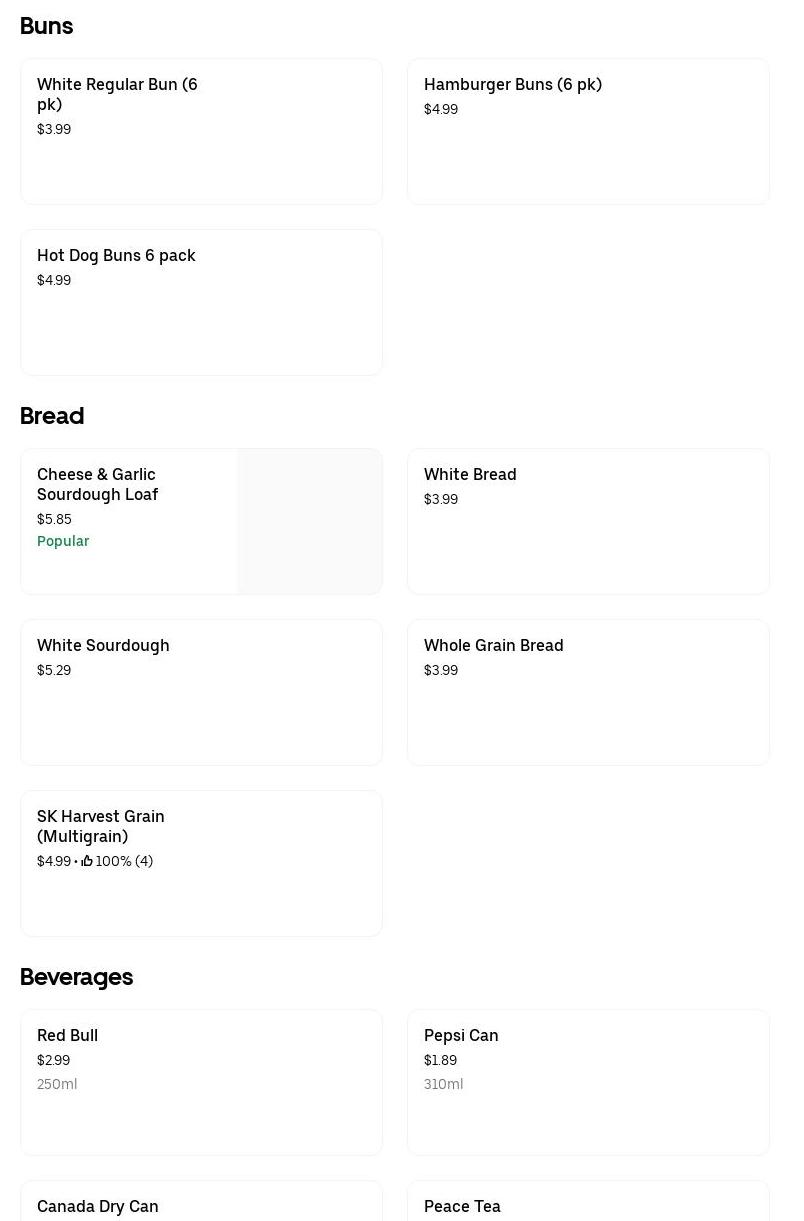804x1221 pixels.
Task: Click the Cheese & Garlic Sourdough image placeholder
Action: (309, 521)
